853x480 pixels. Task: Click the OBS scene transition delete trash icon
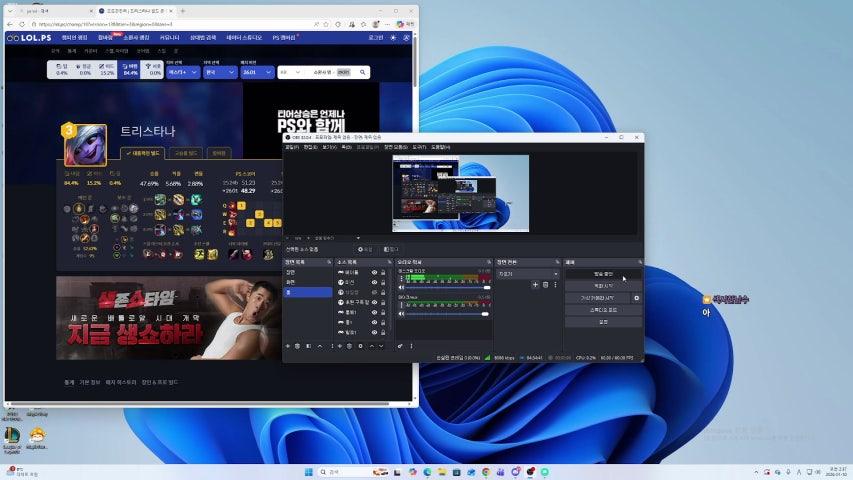(545, 285)
